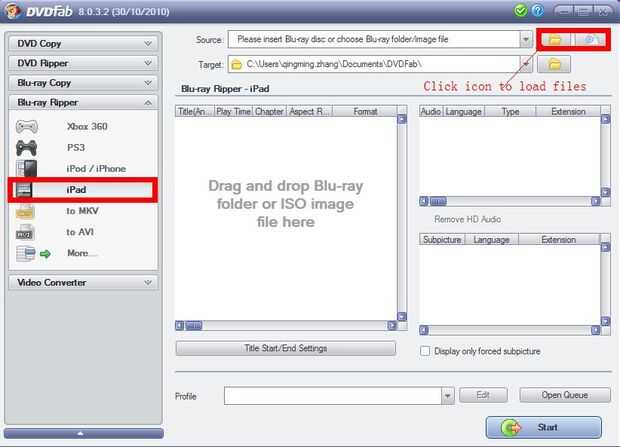
Task: Click the iPod / iPhone device icon
Action: pyautogui.click(x=26, y=169)
